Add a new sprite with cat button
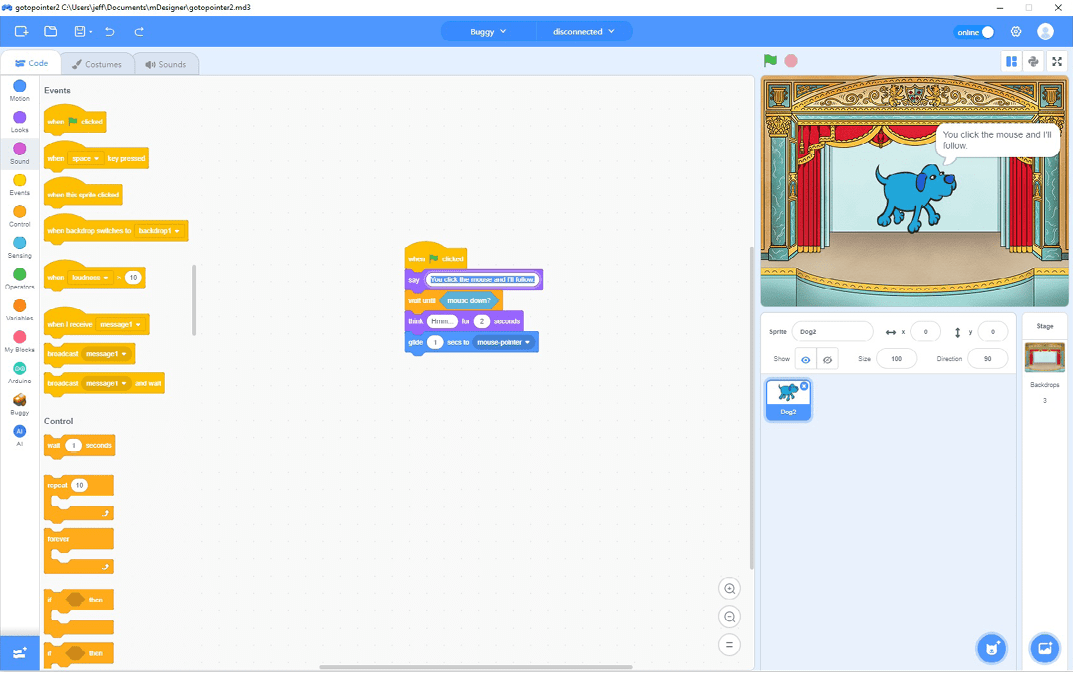The height and width of the screenshot is (673, 1073). click(x=992, y=648)
